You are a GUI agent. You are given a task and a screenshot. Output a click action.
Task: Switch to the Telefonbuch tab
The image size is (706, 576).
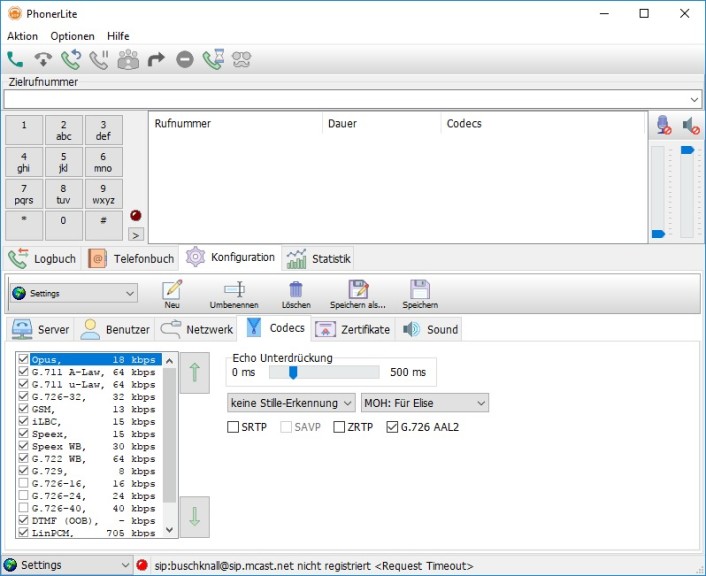pyautogui.click(x=131, y=259)
